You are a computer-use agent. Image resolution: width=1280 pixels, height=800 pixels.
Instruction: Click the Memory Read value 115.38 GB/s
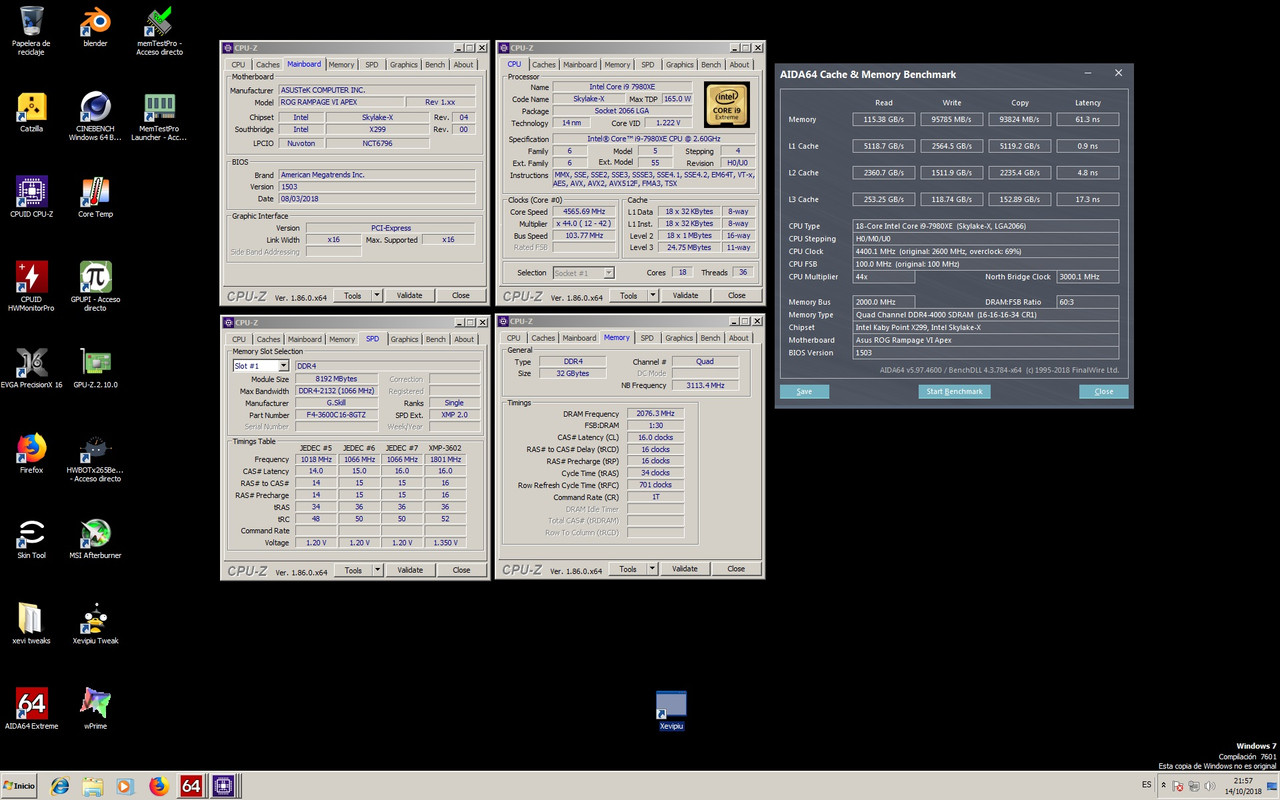click(x=883, y=120)
